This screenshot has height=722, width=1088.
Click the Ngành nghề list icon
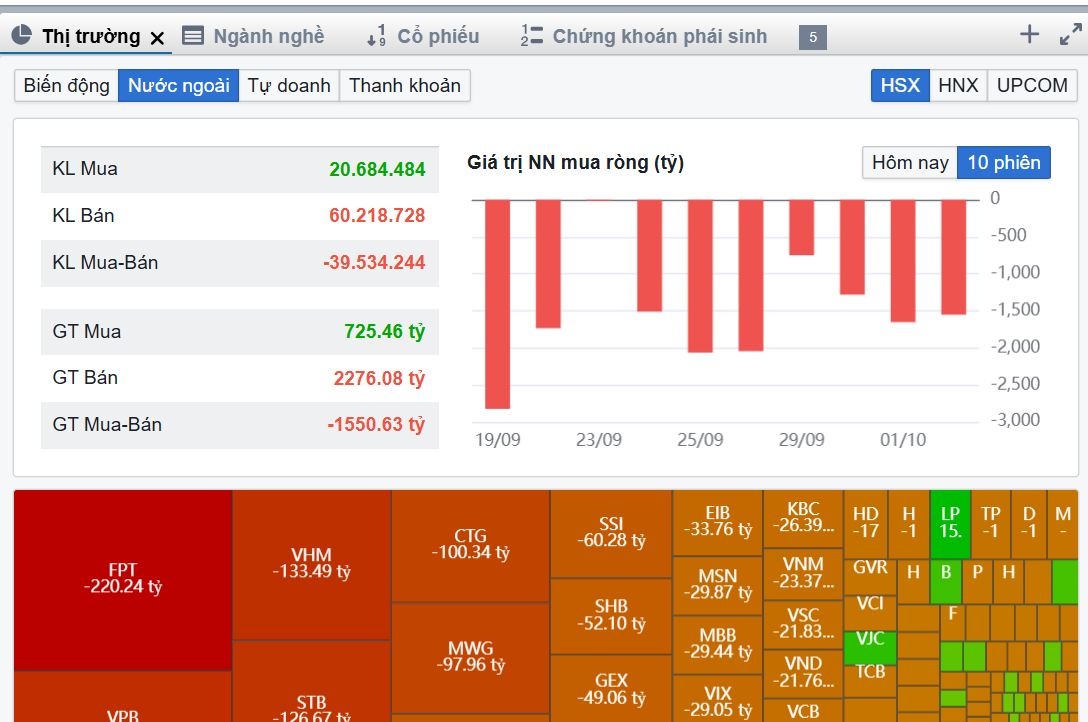193,36
